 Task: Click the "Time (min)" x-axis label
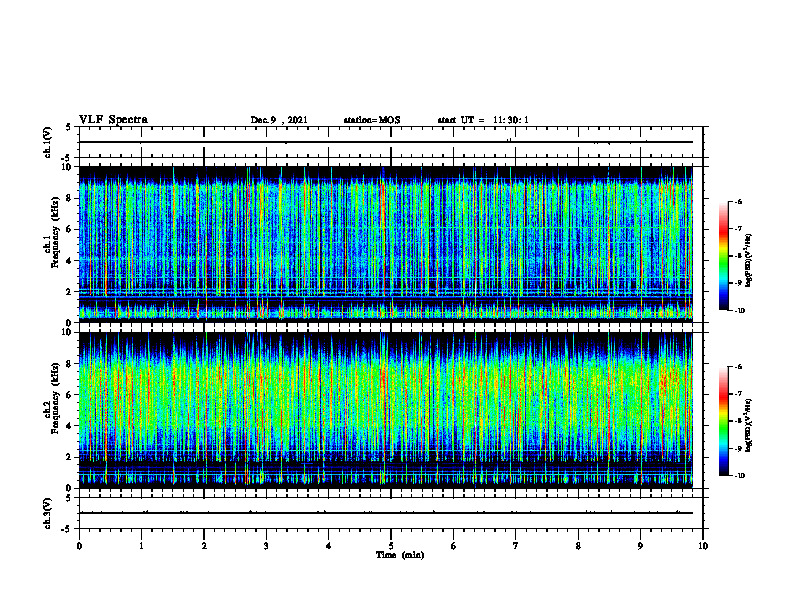(400, 555)
